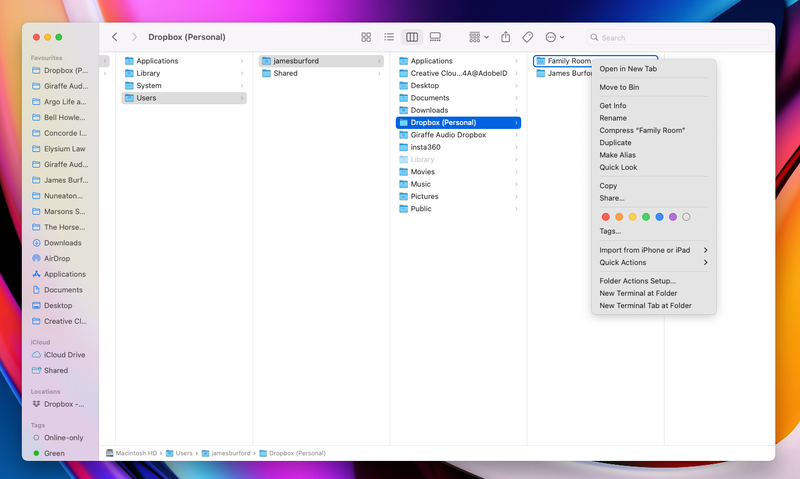Switch to icon grid view
This screenshot has width=800, height=479.
pos(366,37)
